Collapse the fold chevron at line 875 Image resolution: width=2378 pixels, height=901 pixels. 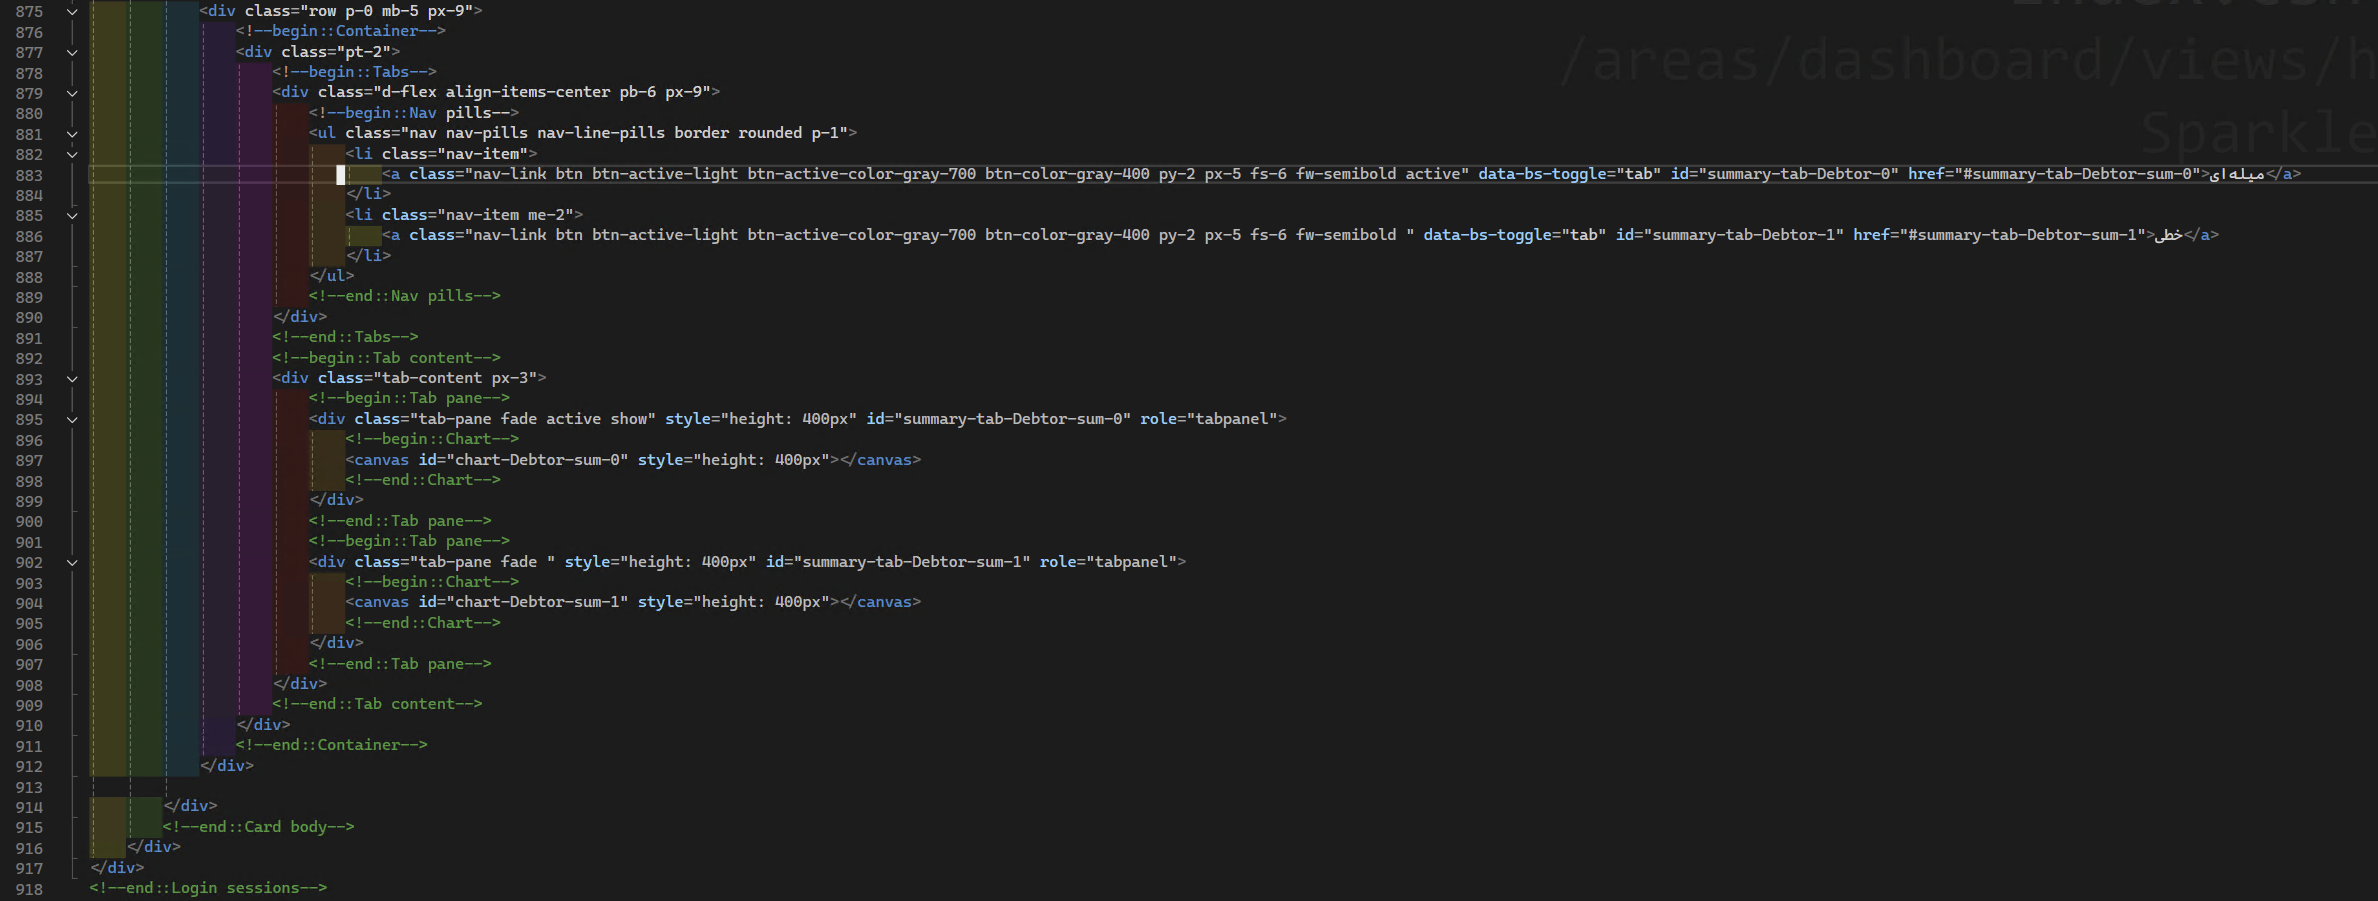click(72, 11)
